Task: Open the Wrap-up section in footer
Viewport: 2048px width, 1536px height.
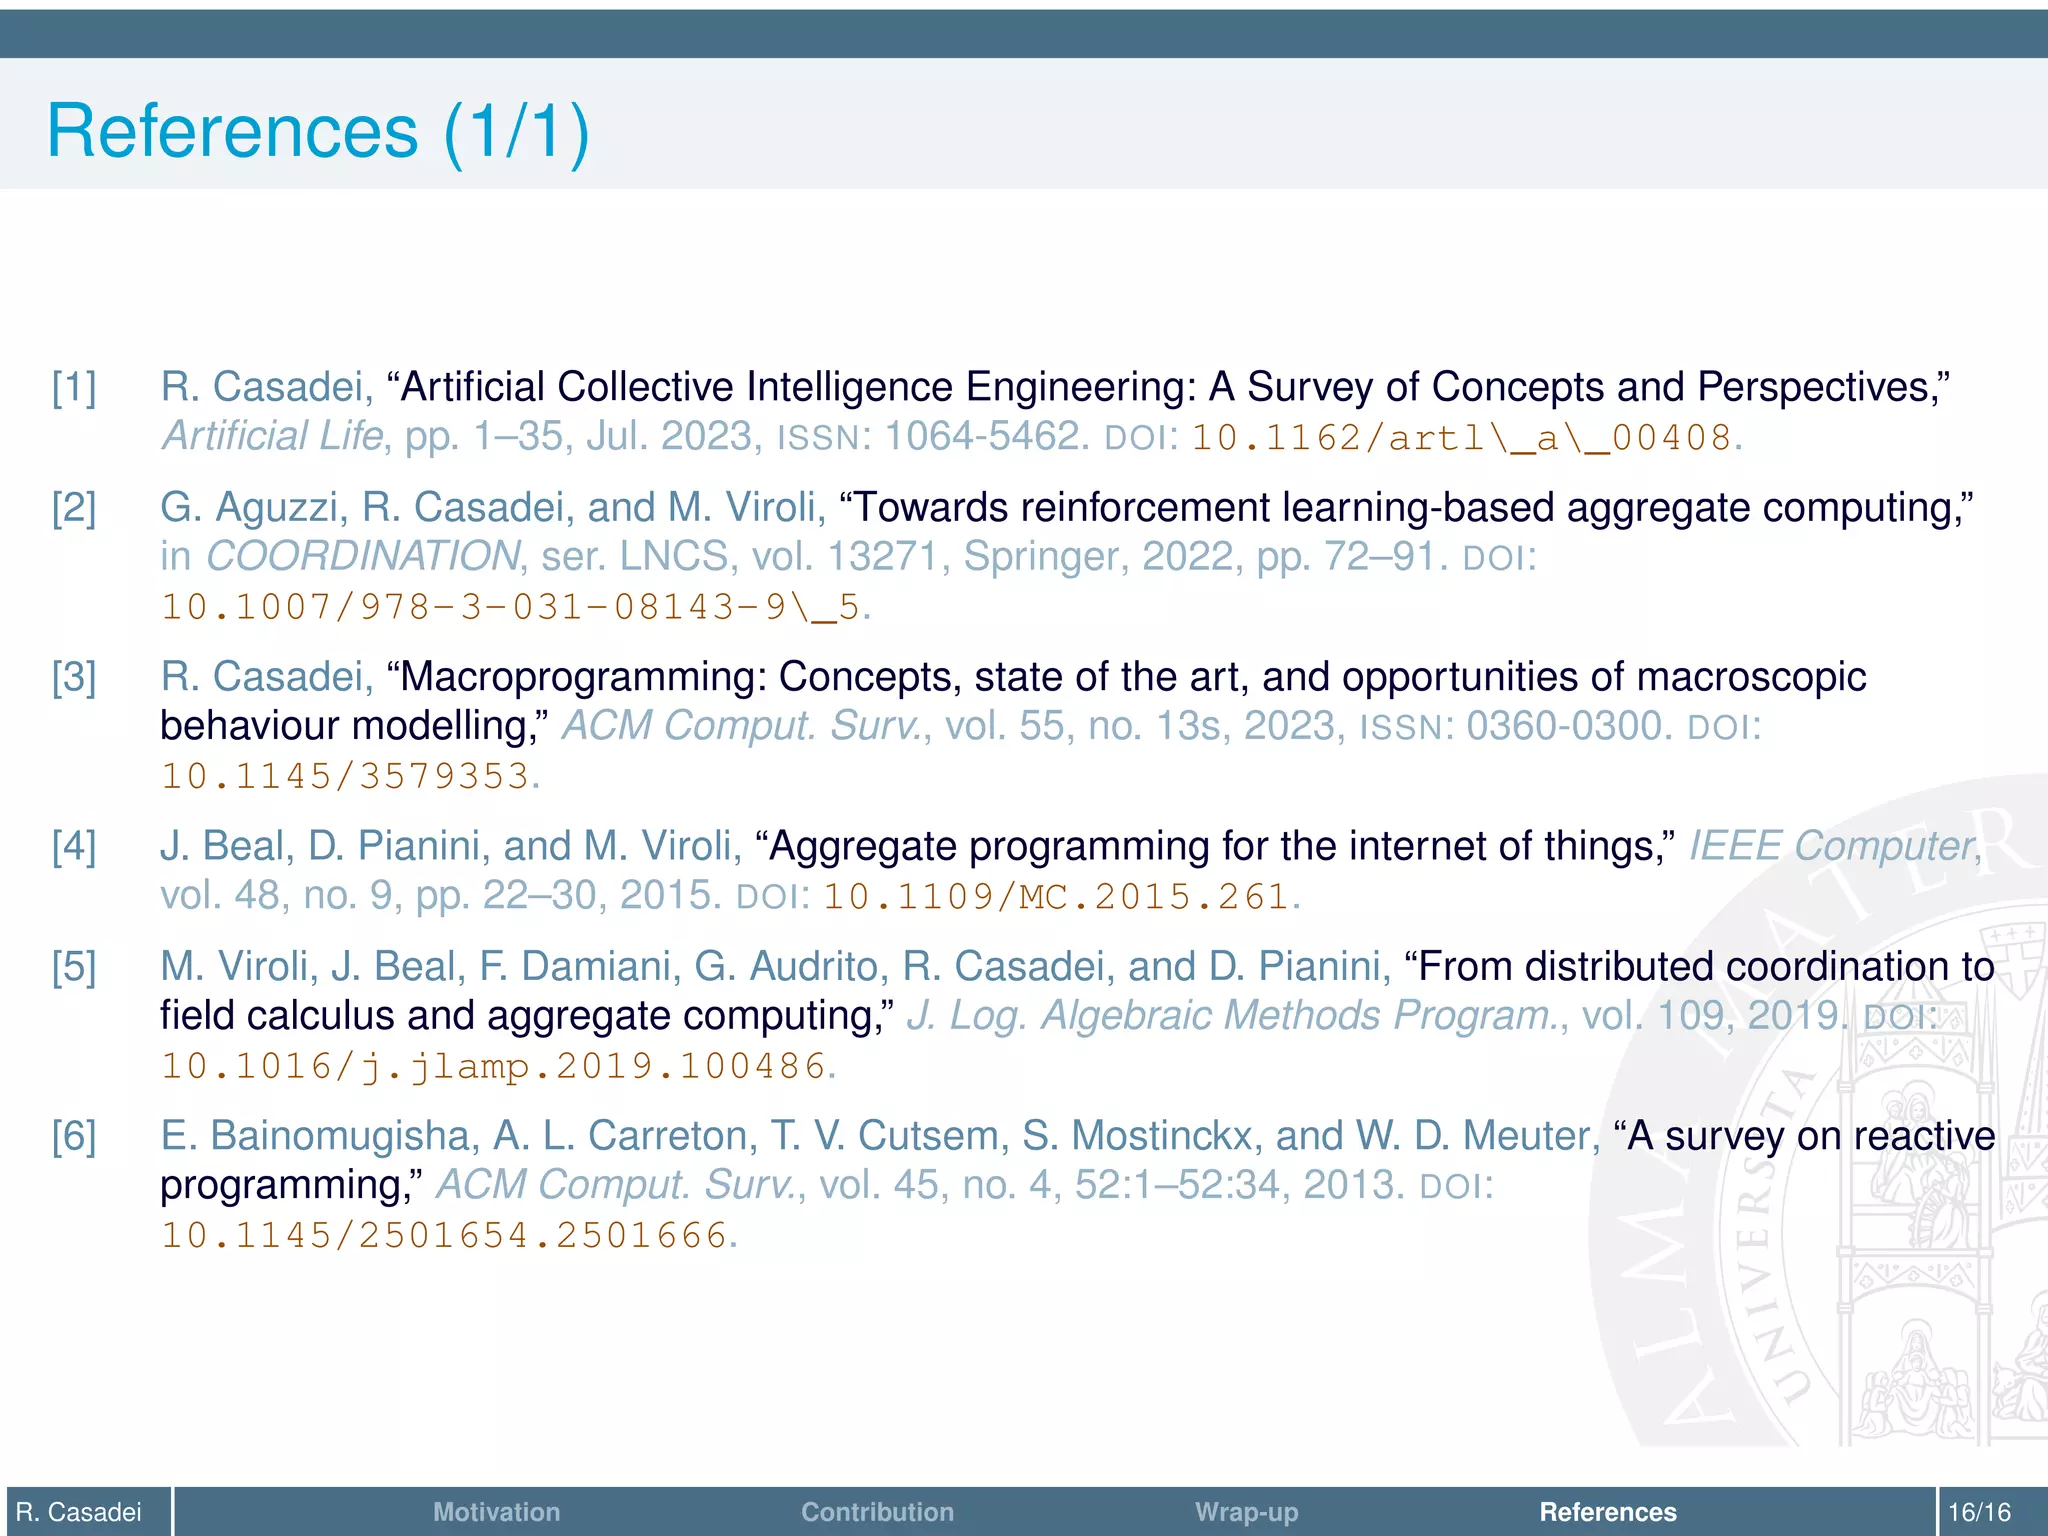Action: point(1246,1512)
